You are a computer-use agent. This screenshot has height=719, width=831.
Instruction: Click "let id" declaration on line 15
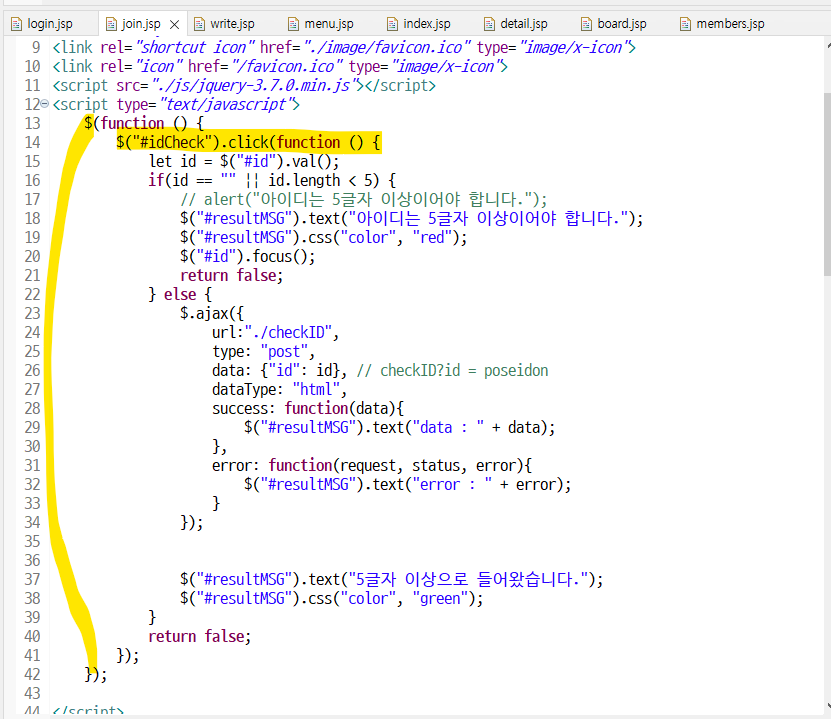(x=173, y=162)
